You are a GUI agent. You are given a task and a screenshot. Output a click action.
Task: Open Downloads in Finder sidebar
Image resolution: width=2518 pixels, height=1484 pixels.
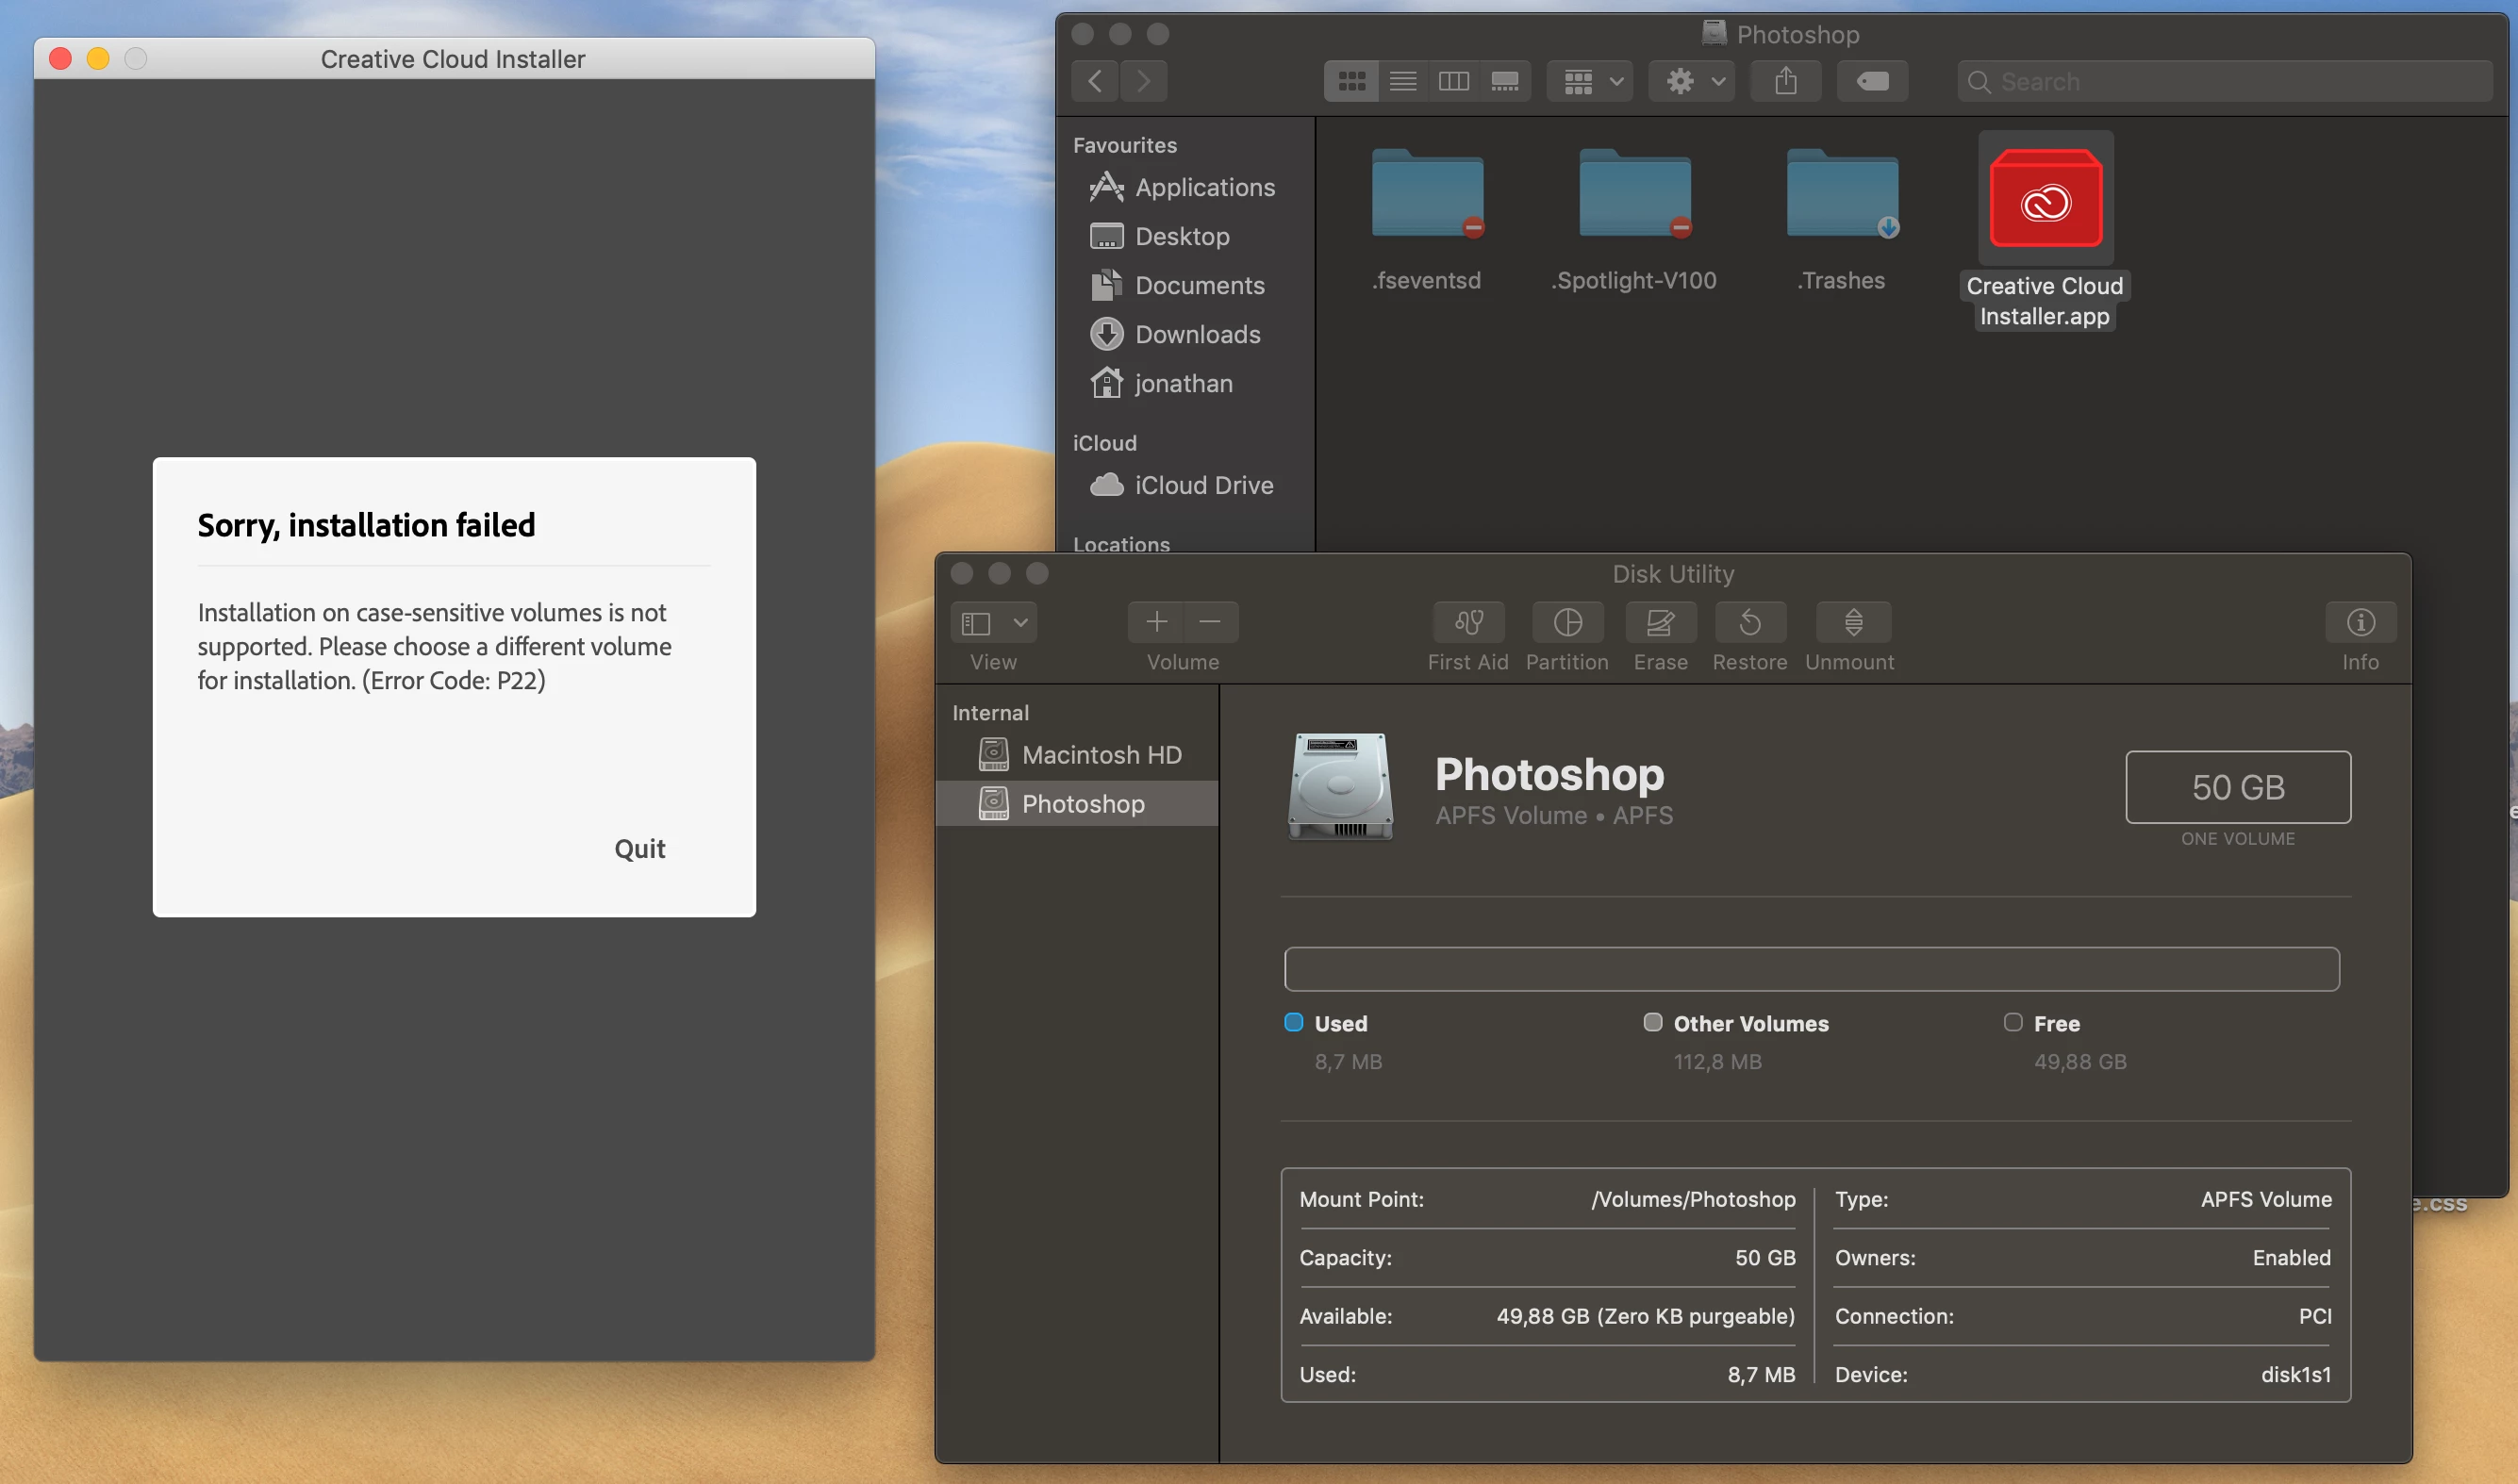coord(1197,334)
